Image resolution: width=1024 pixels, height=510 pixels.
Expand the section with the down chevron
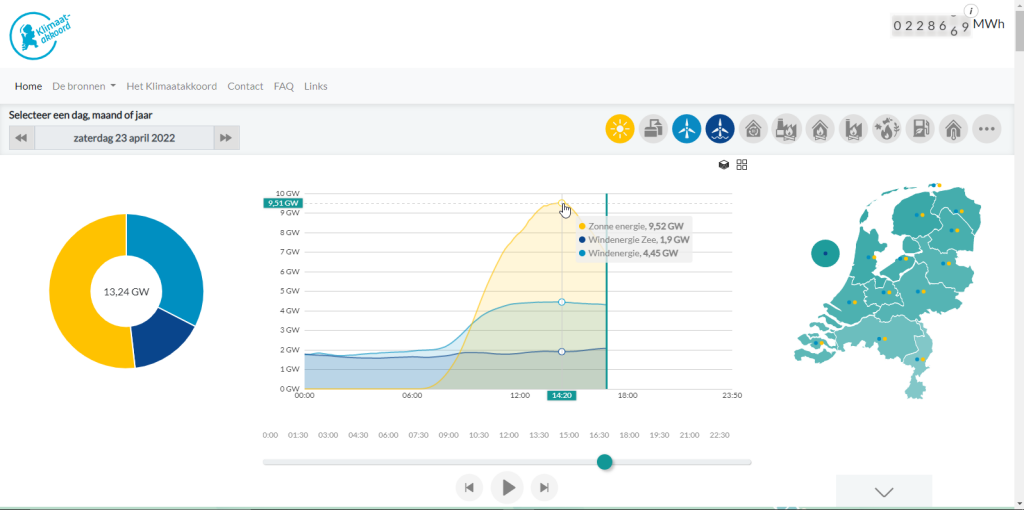pos(884,492)
